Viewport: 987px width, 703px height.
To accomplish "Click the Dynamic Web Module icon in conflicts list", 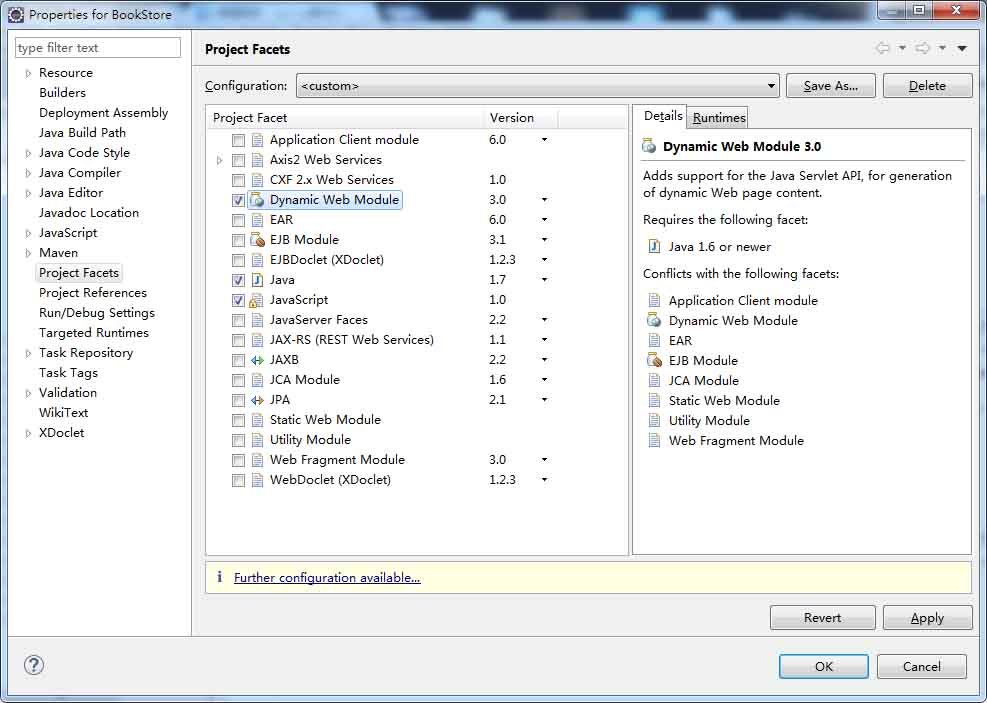I will click(x=655, y=320).
